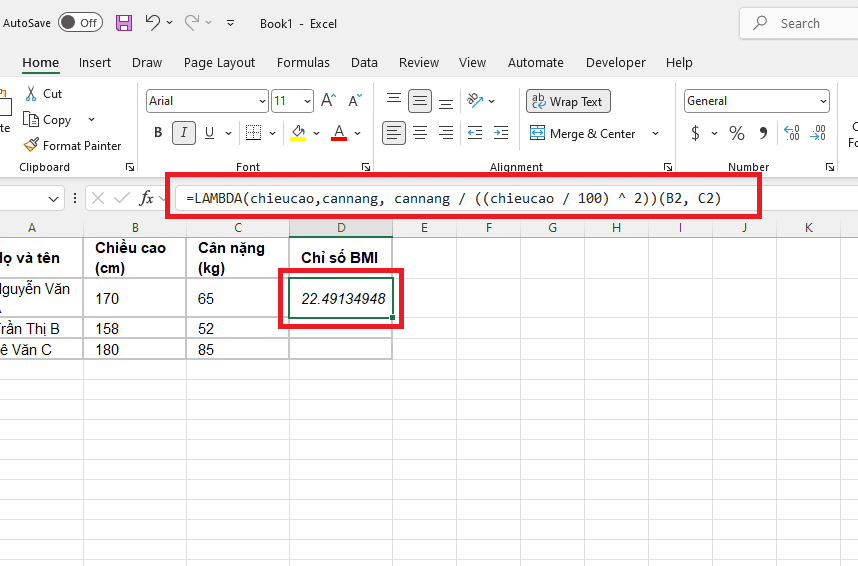Apply red Font Color
Image resolution: width=858 pixels, height=566 pixels.
pyautogui.click(x=339, y=132)
